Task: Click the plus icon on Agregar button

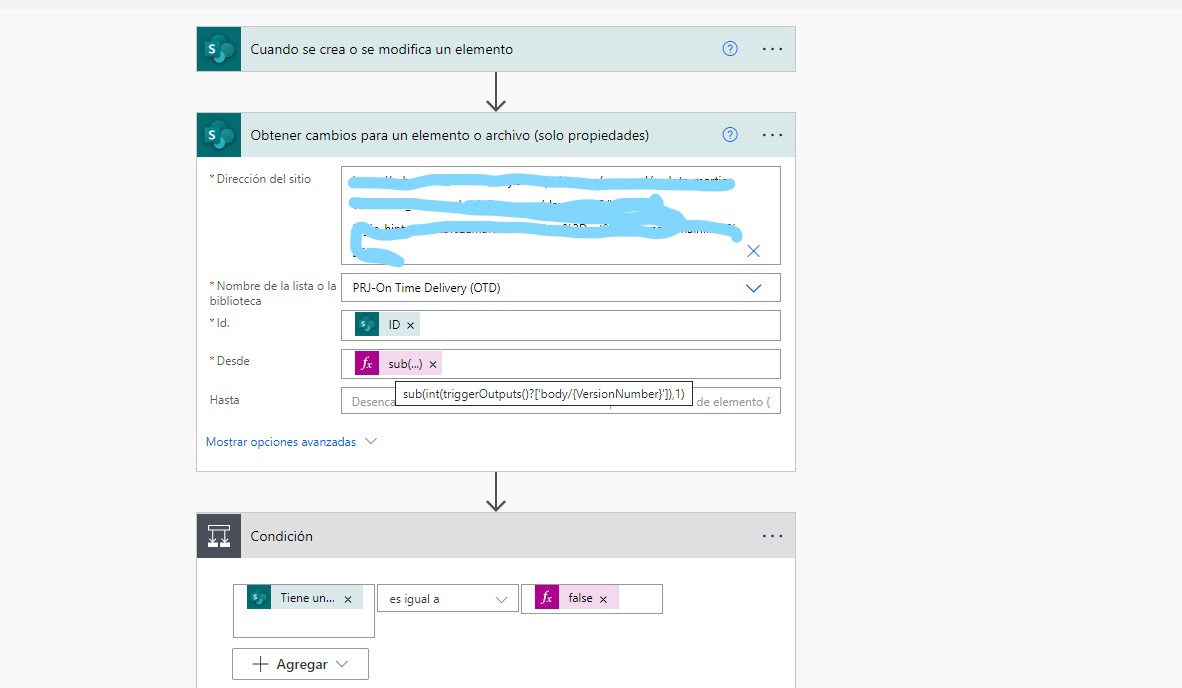Action: [260, 665]
